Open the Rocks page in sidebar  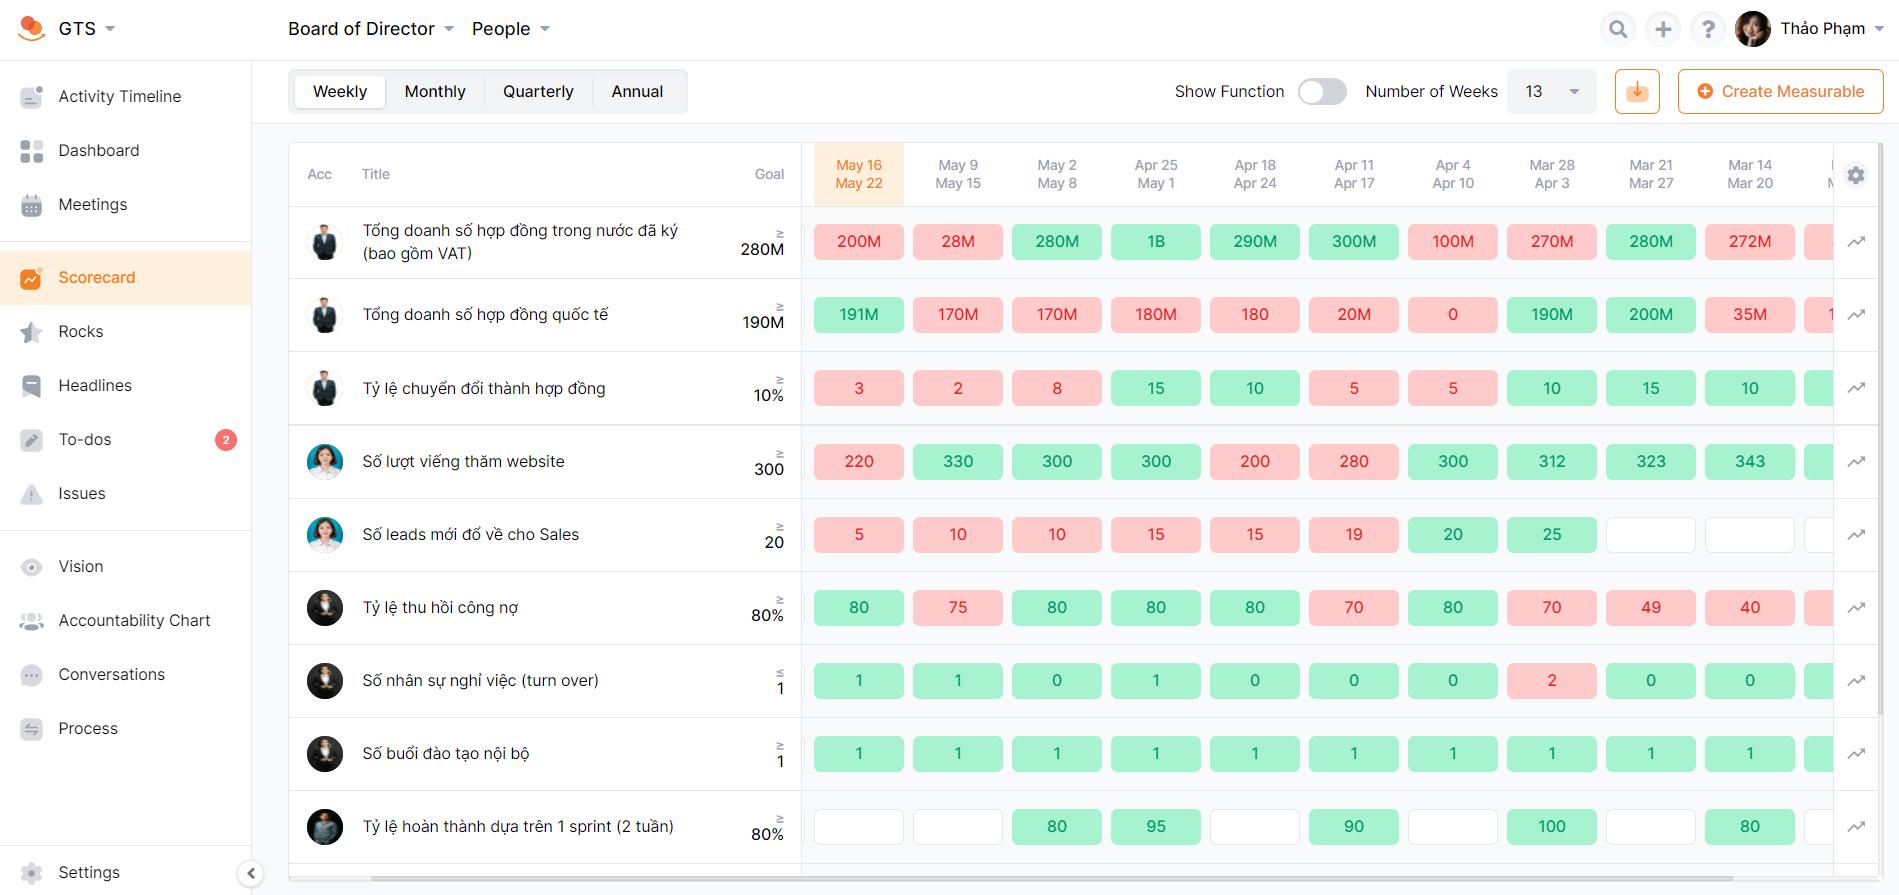coord(81,332)
